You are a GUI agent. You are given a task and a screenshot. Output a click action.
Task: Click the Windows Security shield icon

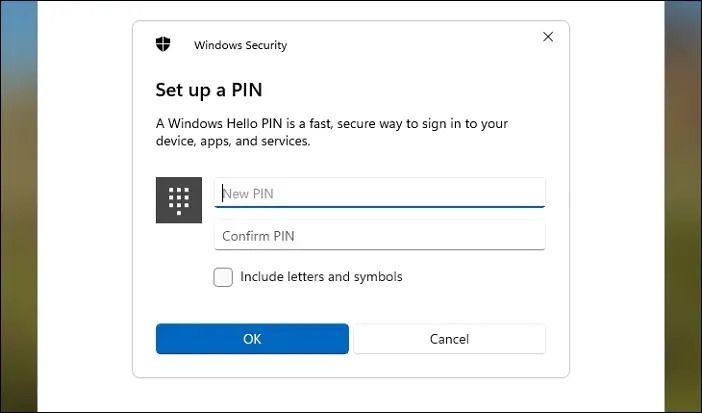pos(163,44)
